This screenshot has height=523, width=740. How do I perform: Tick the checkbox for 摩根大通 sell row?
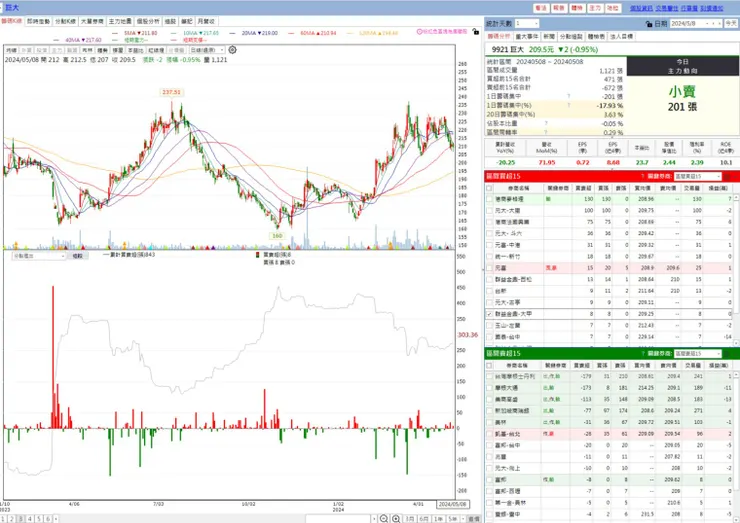(x=489, y=388)
